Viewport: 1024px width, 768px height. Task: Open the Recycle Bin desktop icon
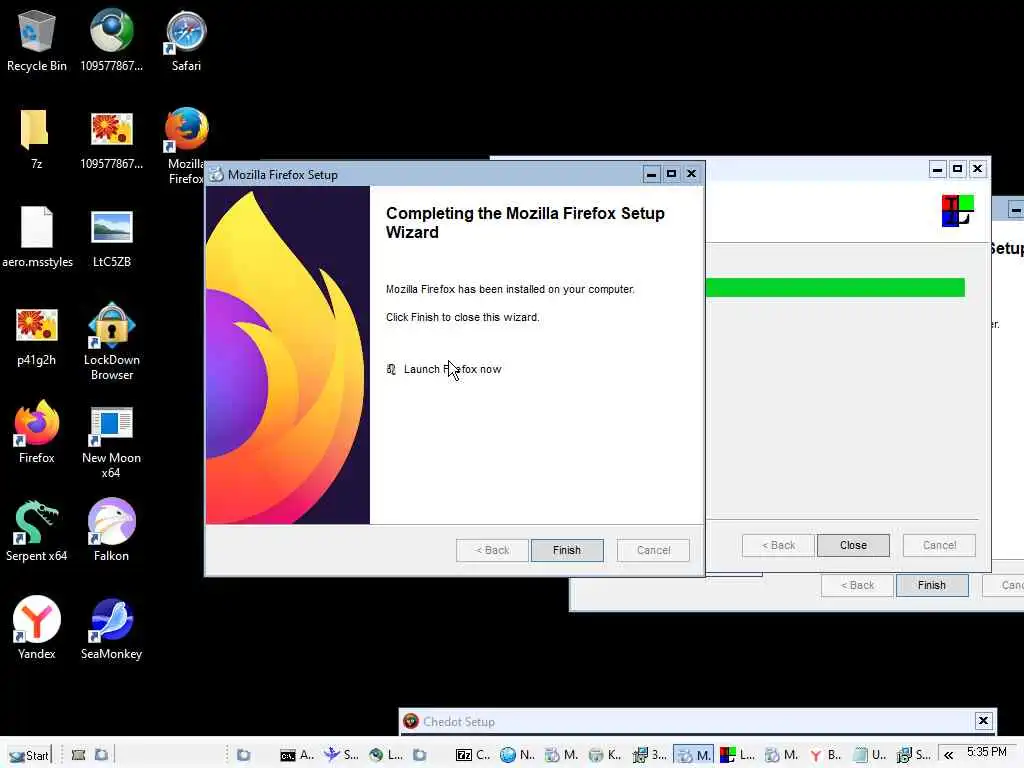(x=37, y=40)
